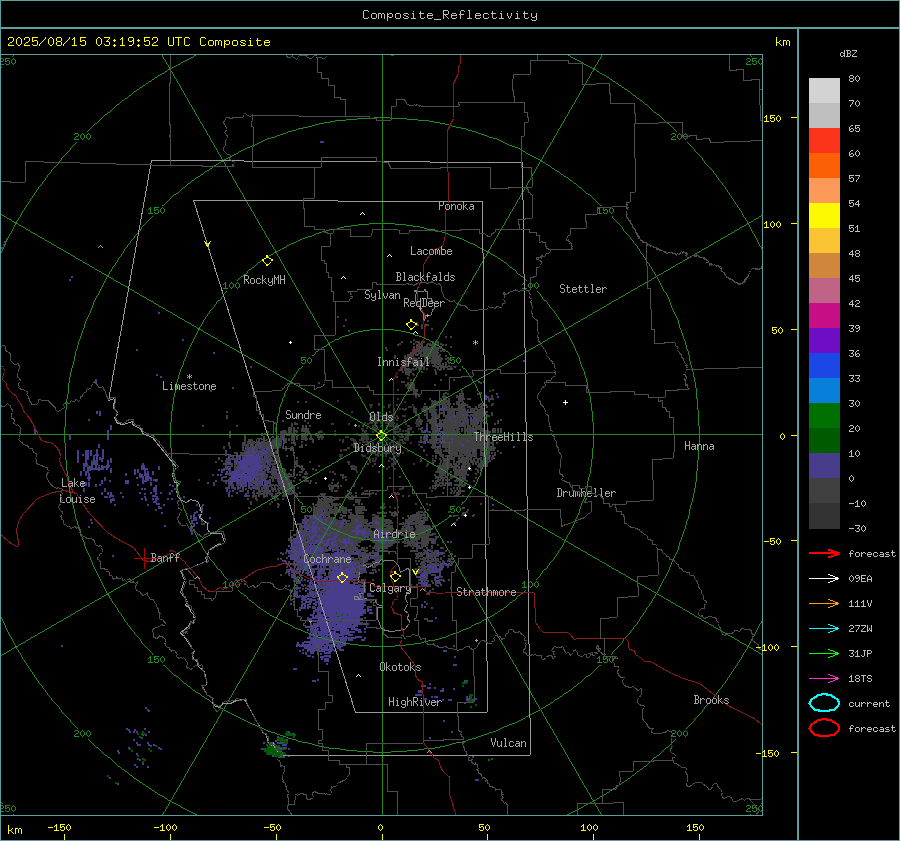Screen dimensions: 900x841
Task: Select the blue 33-36 dBZ swatch
Action: point(824,366)
